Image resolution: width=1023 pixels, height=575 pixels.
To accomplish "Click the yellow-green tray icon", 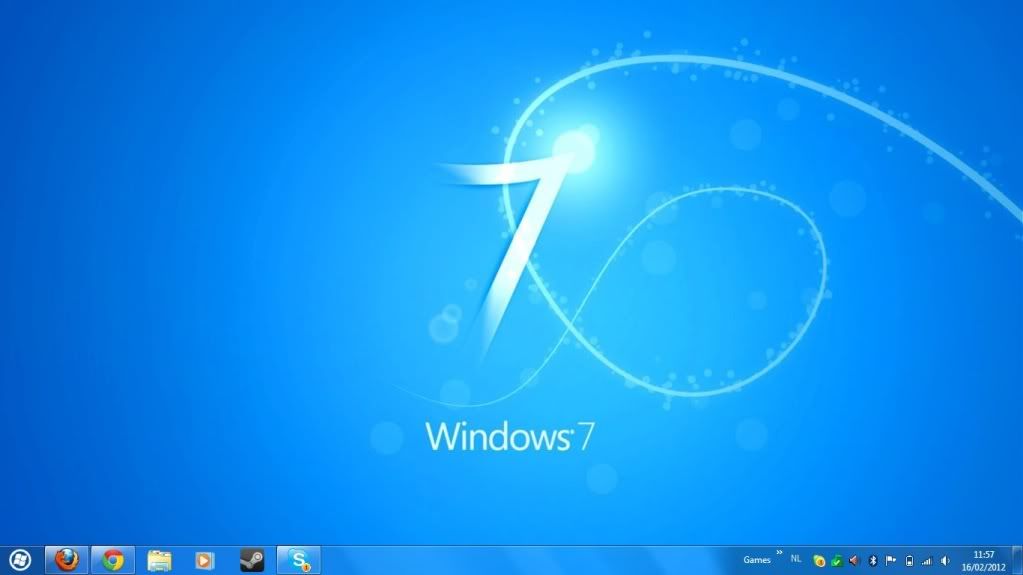I will (x=819, y=561).
